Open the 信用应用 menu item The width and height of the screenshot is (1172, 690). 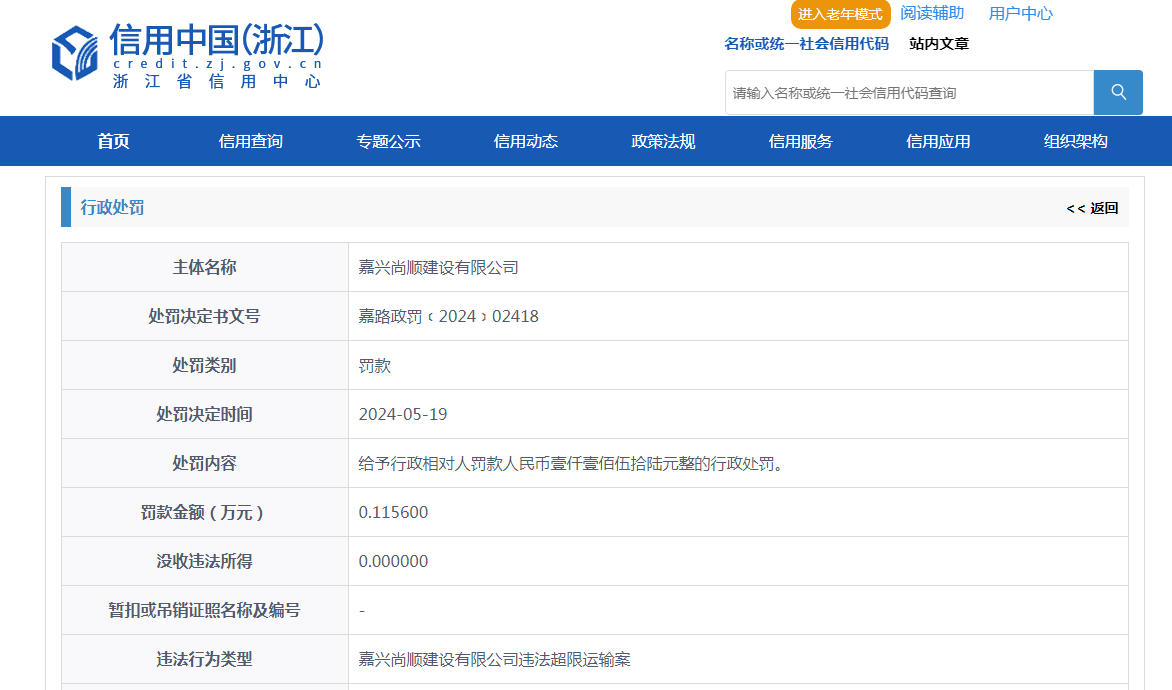[938, 142]
